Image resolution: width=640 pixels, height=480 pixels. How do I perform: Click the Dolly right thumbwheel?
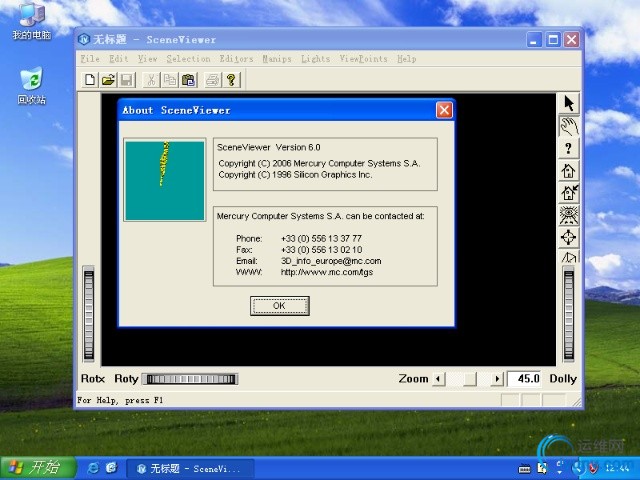(569, 314)
